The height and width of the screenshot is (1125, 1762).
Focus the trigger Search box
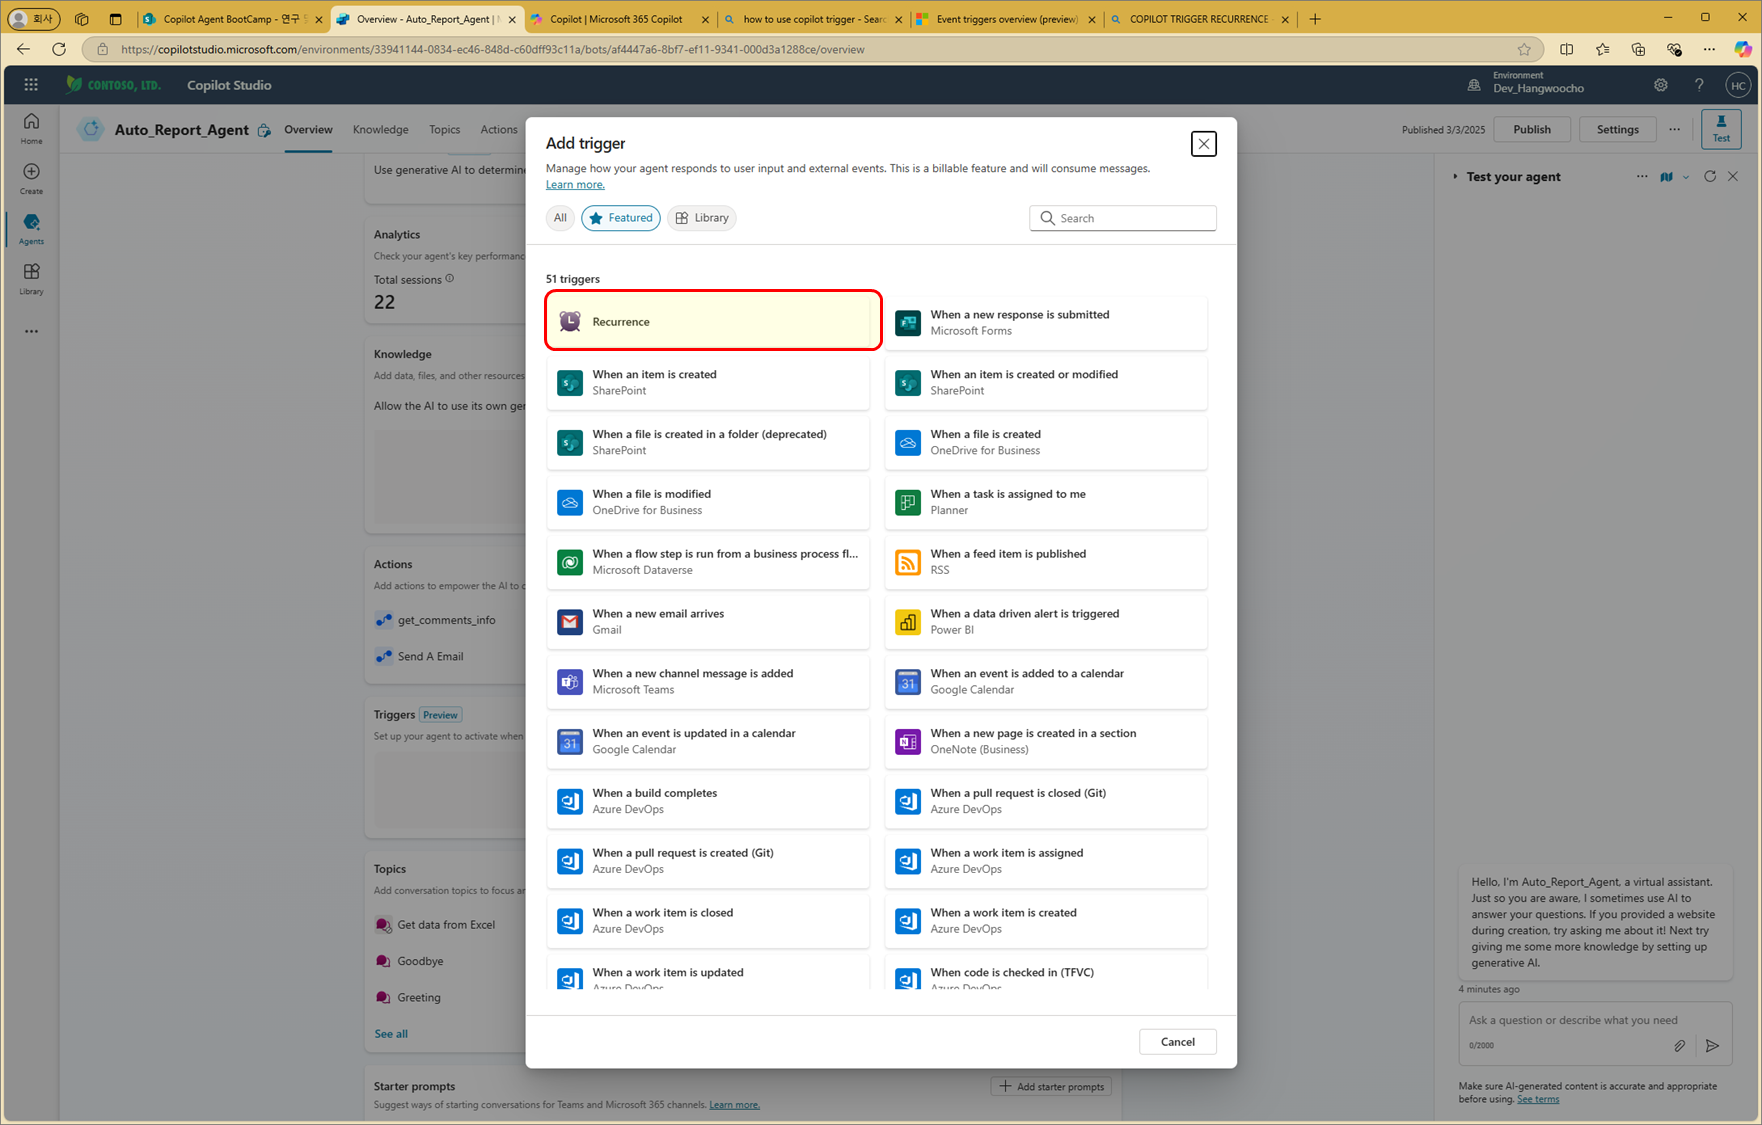click(1123, 218)
